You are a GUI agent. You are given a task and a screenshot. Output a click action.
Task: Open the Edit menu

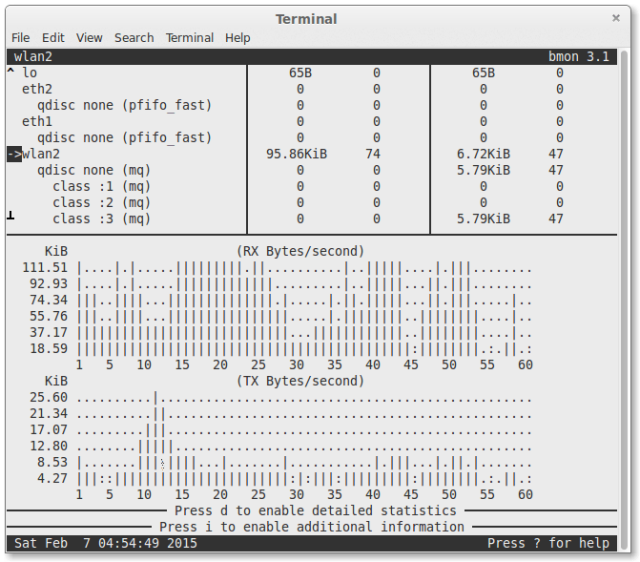53,38
